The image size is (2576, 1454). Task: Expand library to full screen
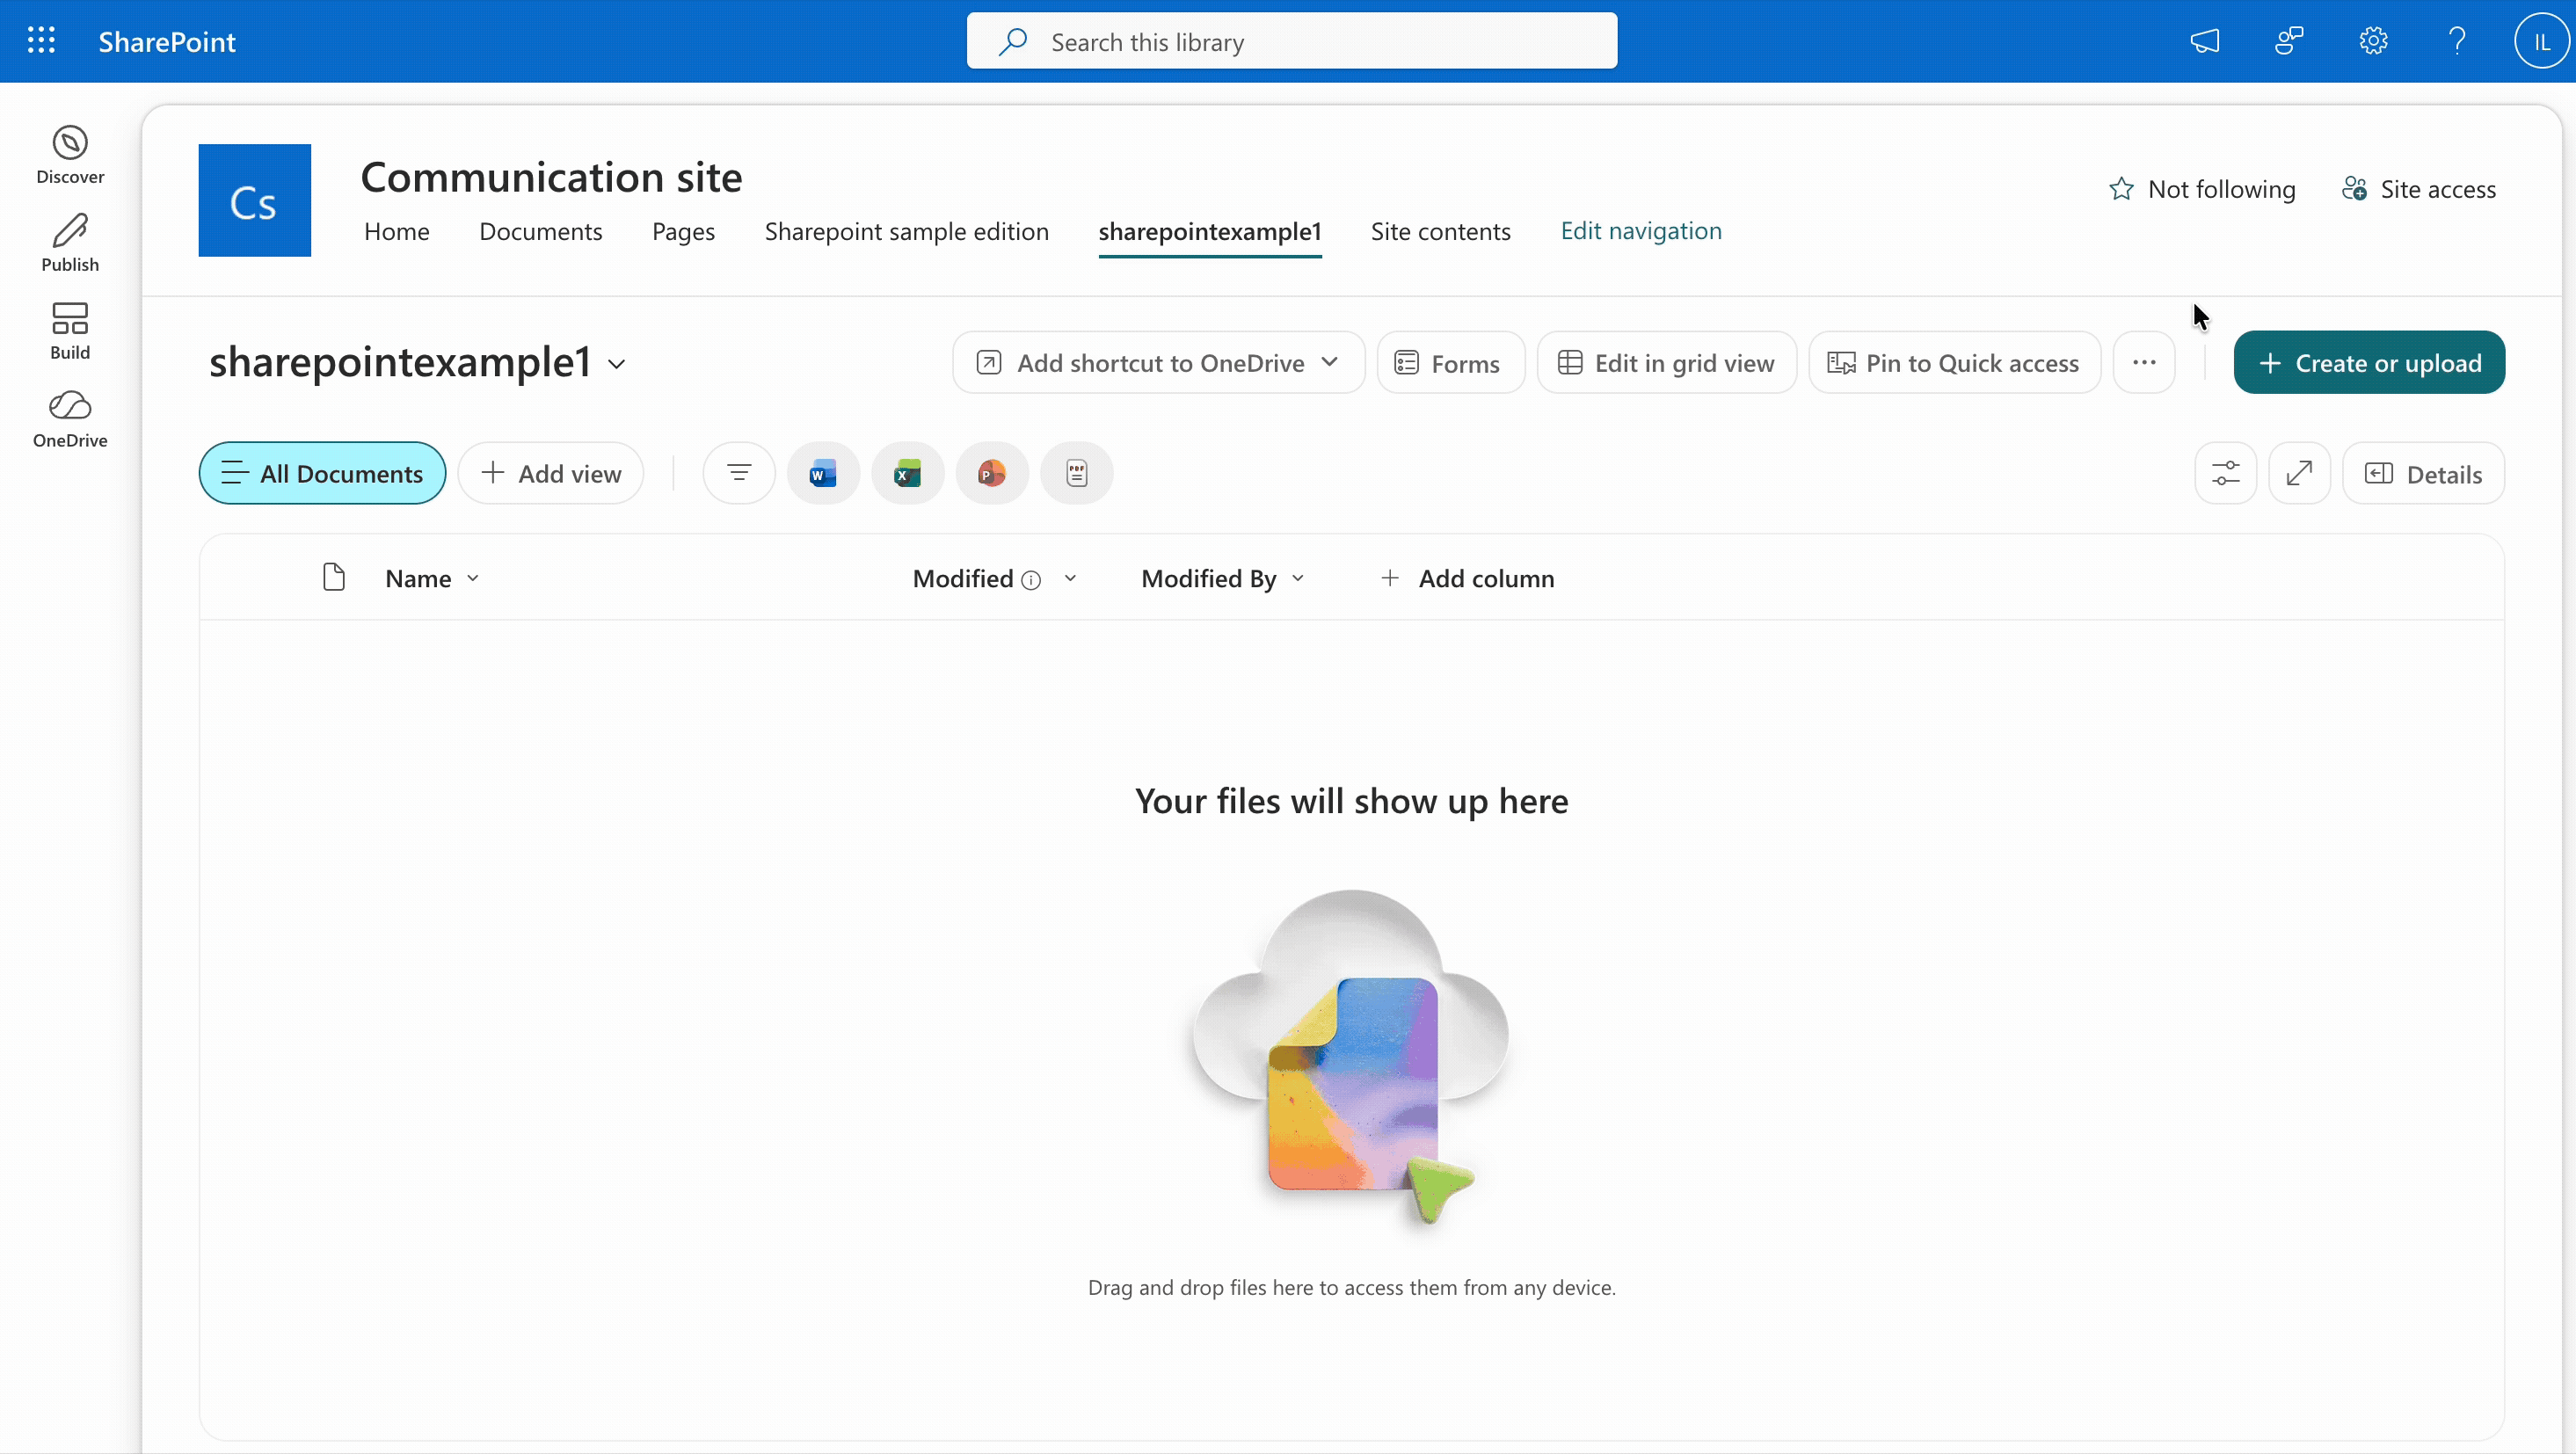tap(2300, 473)
